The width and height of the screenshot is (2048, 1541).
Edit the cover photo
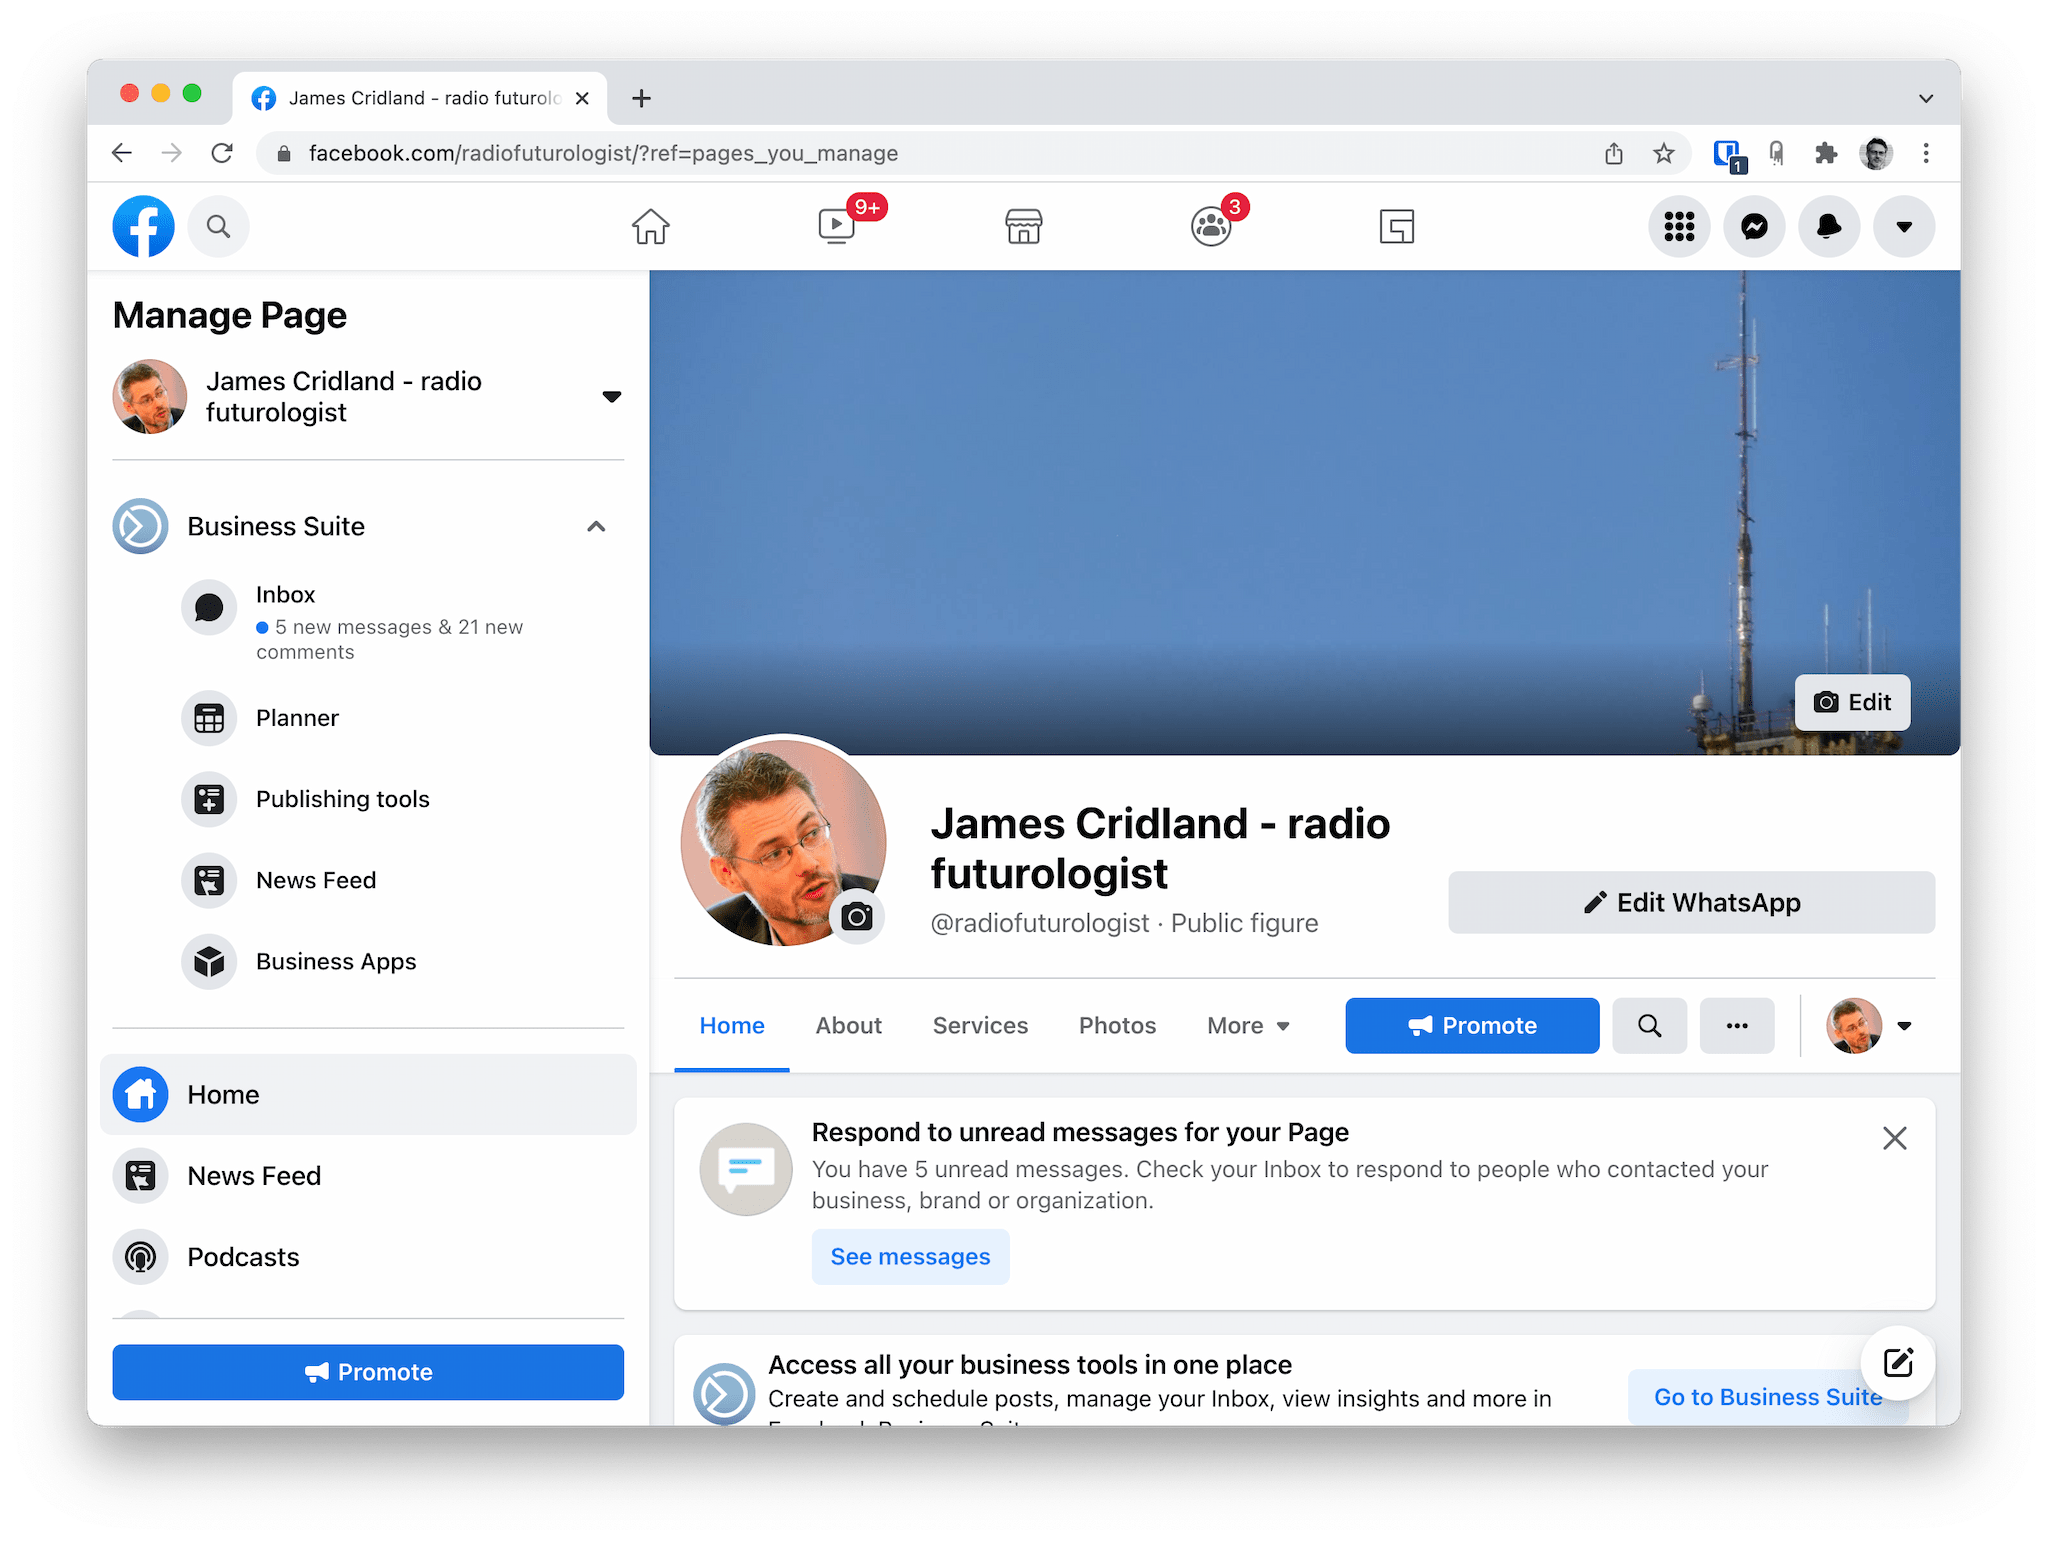[x=1852, y=702]
